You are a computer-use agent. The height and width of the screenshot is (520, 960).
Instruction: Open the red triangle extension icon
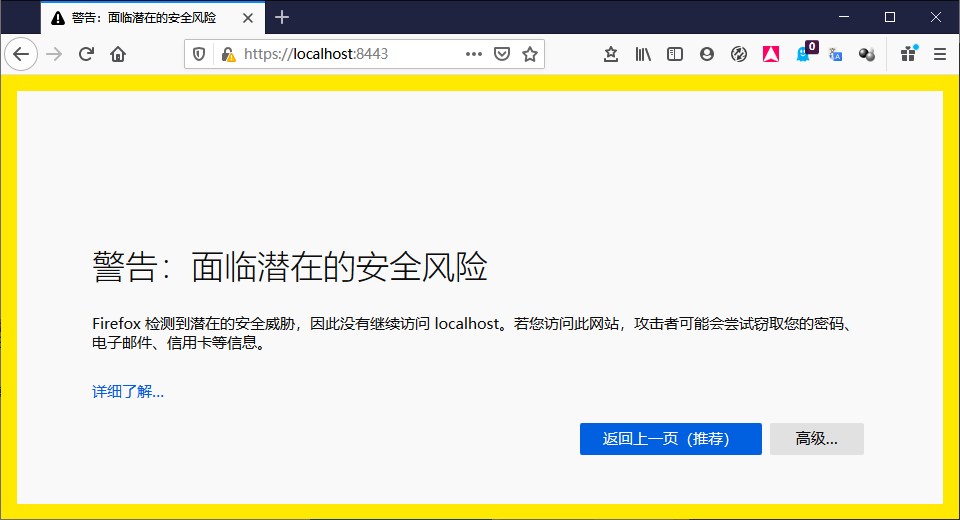771,55
